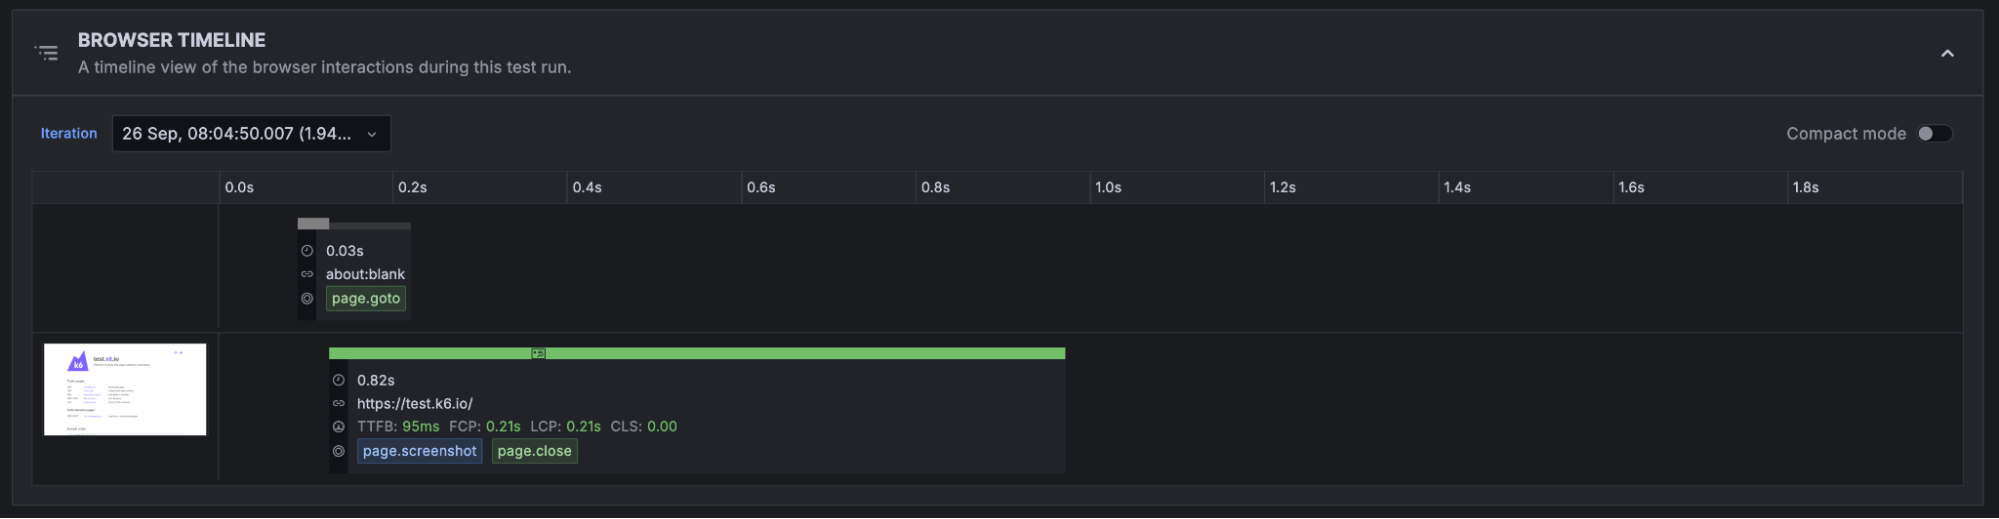Open the https://test.k6.io/ URL text
Image resolution: width=1999 pixels, height=519 pixels.
click(415, 403)
